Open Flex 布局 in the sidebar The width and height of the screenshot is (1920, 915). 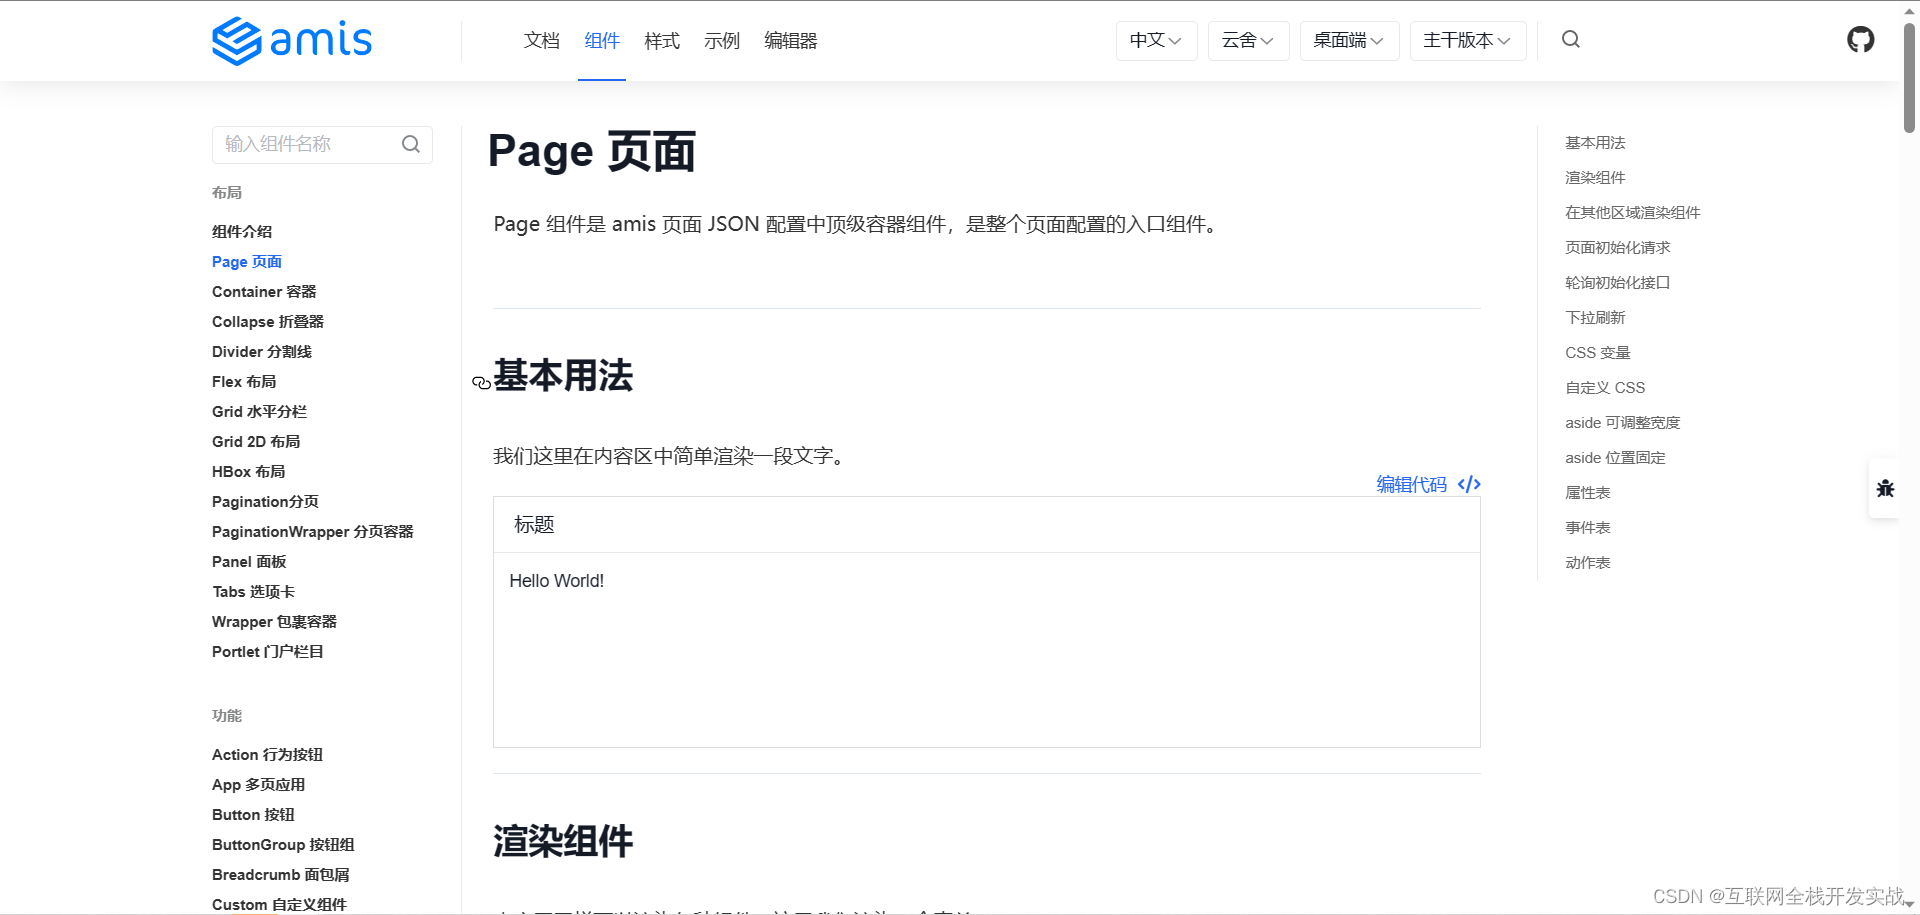[x=244, y=382]
